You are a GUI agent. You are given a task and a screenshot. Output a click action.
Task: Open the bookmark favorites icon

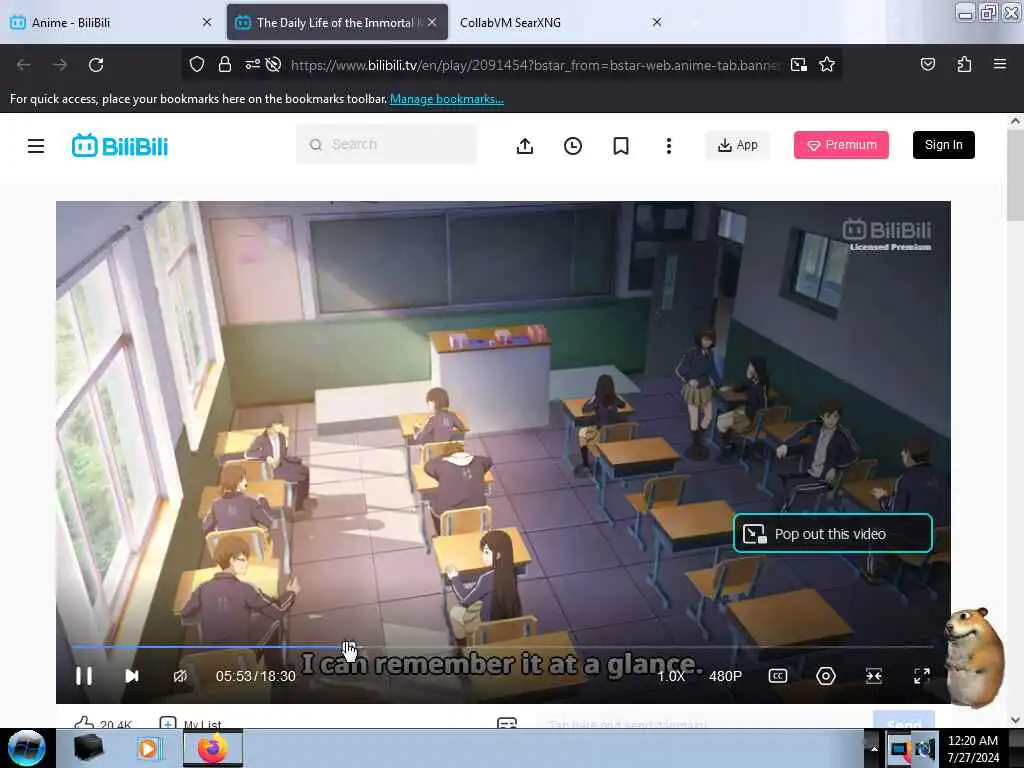pos(620,146)
